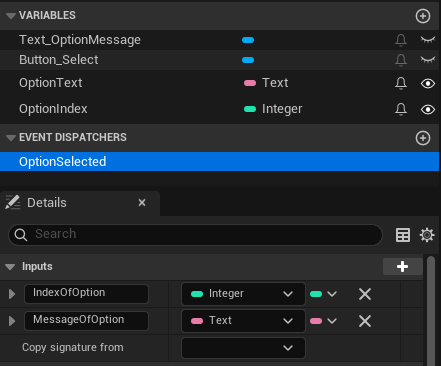This screenshot has width=441, height=366.
Task: Select the OptionSelected event dispatcher
Action: pos(219,162)
